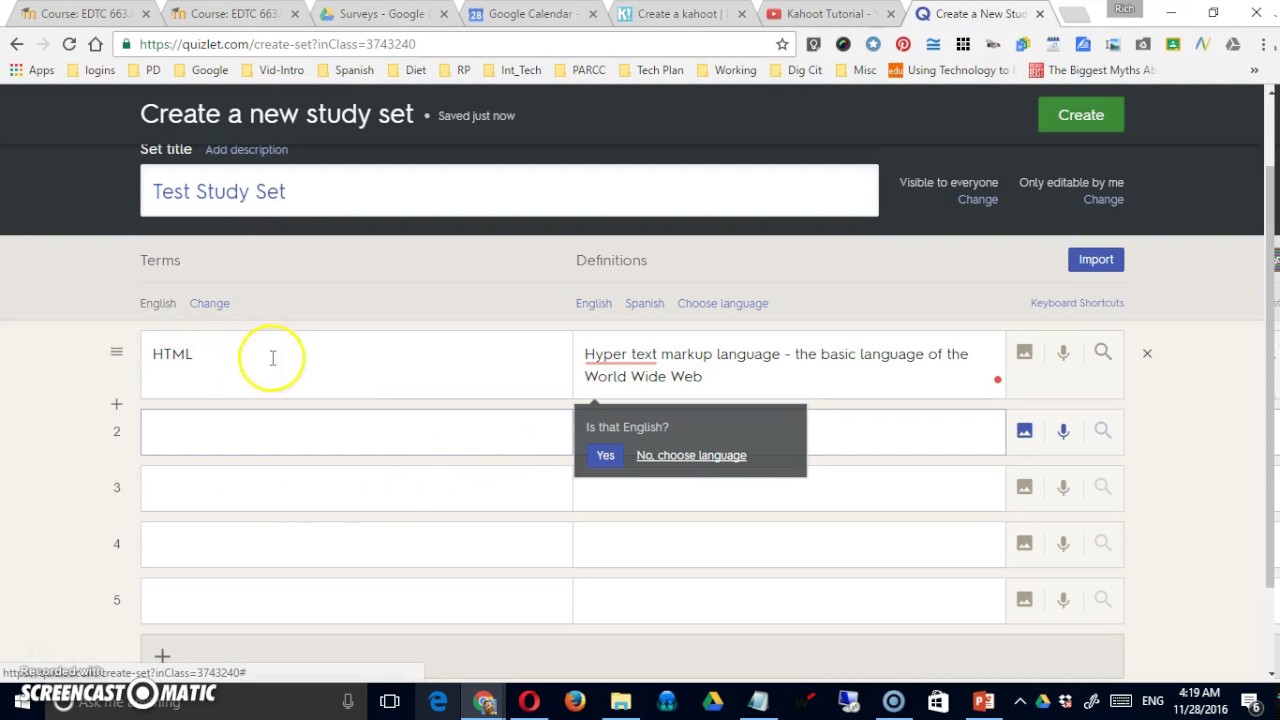Add image to row 5
Viewport: 1280px width, 720px height.
1024,599
